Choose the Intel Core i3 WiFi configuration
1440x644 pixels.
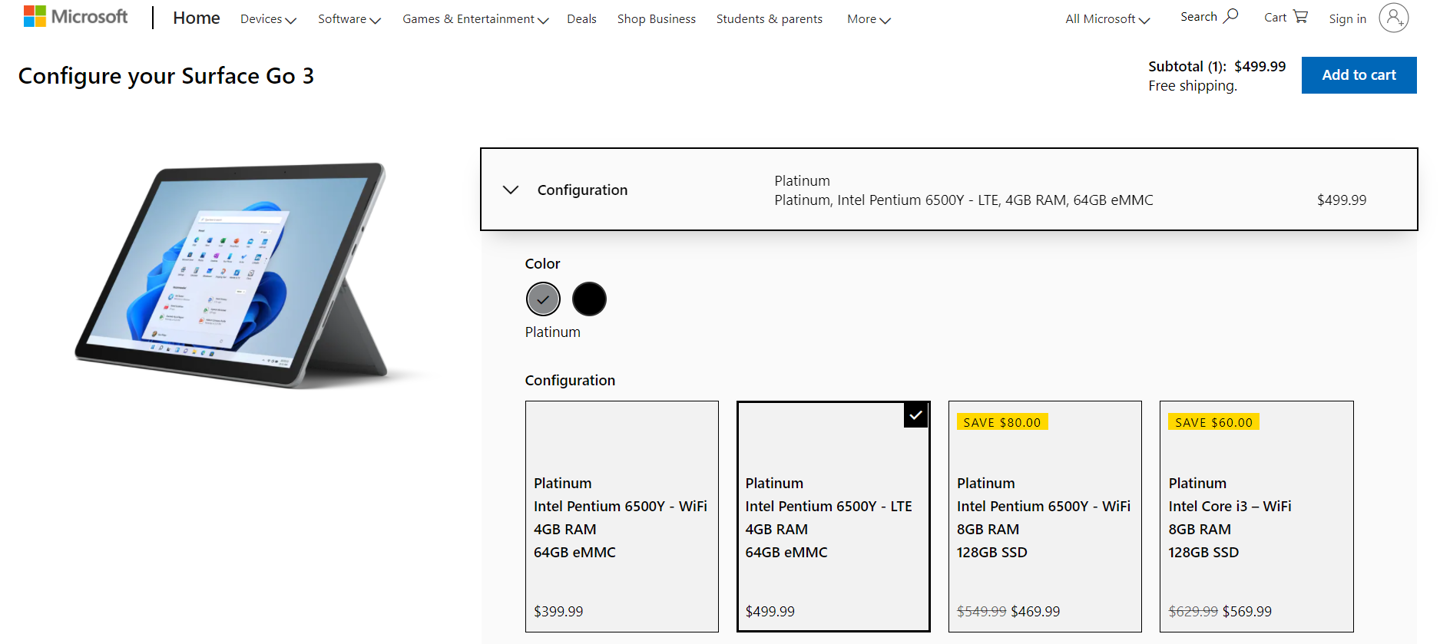(x=1256, y=516)
